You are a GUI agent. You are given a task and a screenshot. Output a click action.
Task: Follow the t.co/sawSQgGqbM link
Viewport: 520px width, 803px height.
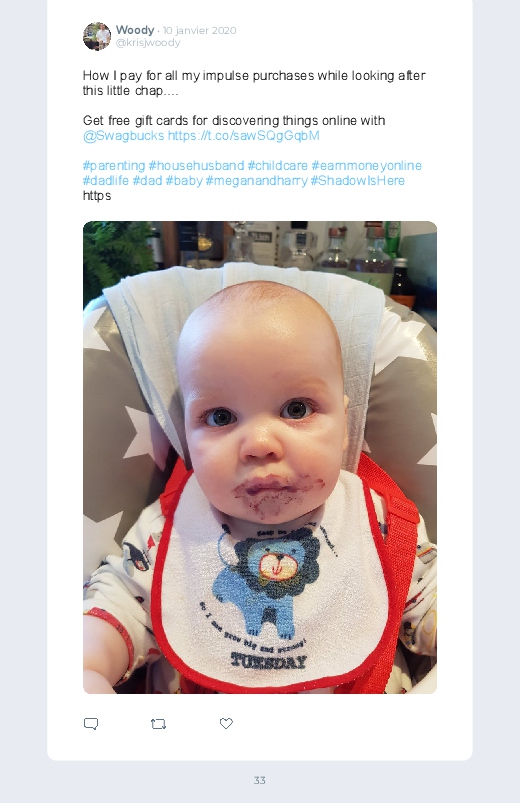click(244, 136)
